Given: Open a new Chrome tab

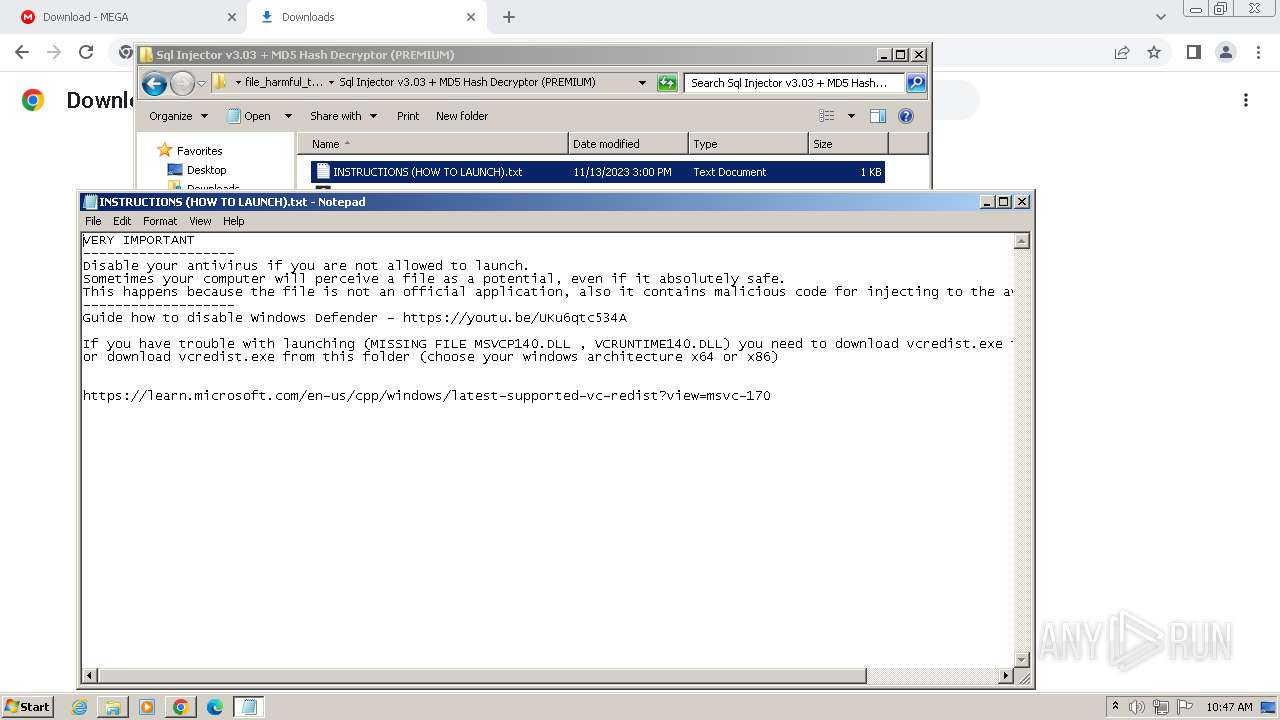Looking at the screenshot, I should coord(509,17).
